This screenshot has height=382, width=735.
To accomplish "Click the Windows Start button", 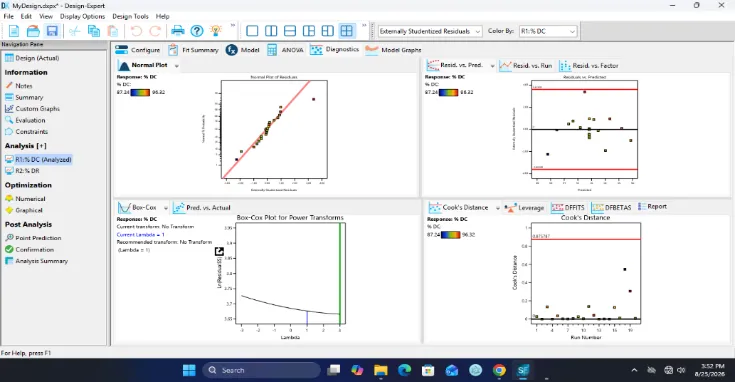I will click(189, 370).
